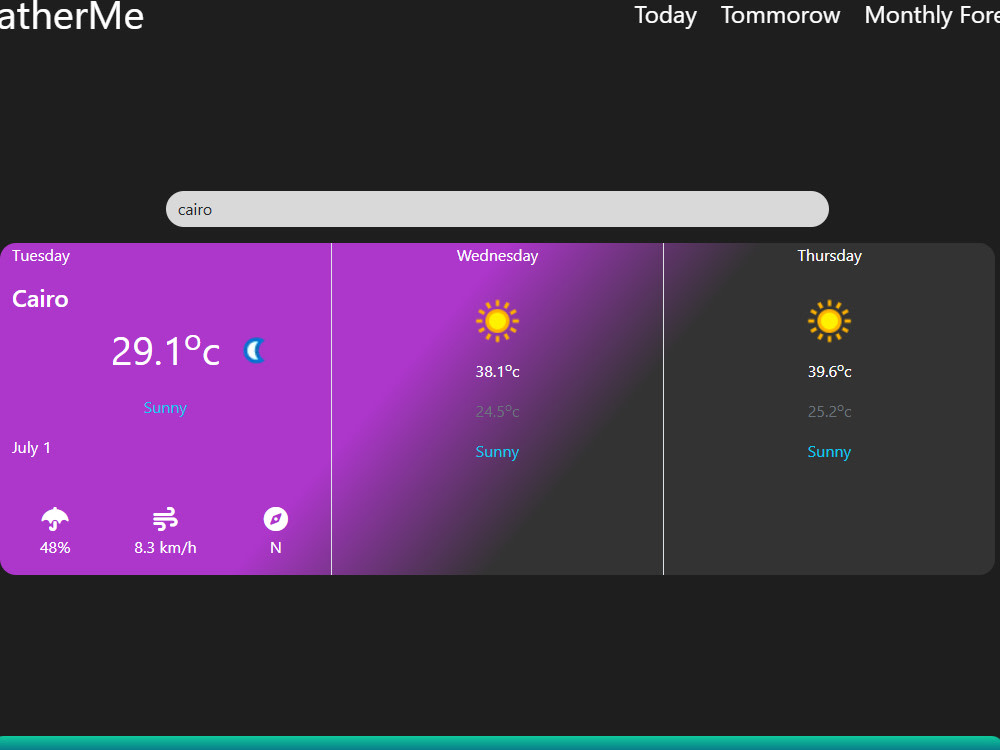Select the Cairo city name heading

pos(40,299)
